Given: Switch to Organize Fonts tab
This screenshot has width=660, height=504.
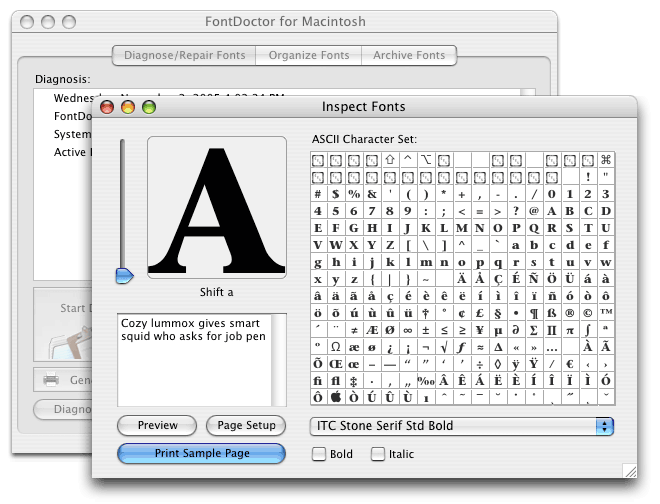Looking at the screenshot, I should tap(309, 55).
